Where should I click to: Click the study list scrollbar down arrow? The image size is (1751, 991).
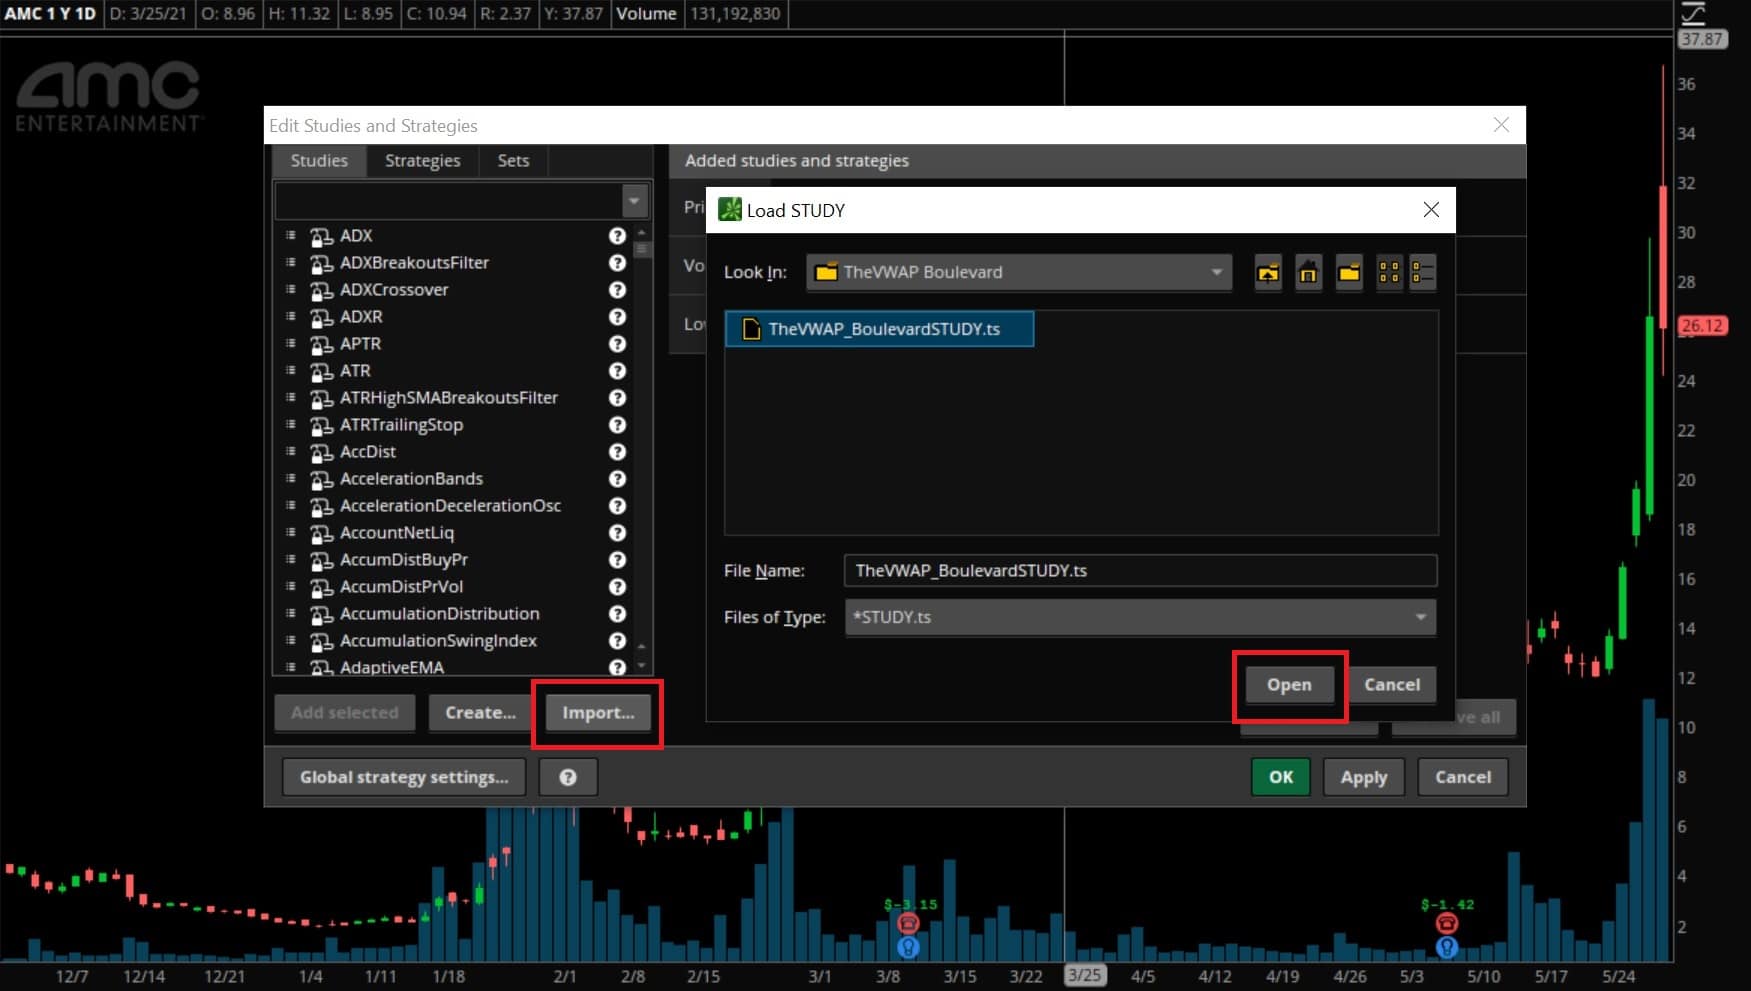pos(642,665)
